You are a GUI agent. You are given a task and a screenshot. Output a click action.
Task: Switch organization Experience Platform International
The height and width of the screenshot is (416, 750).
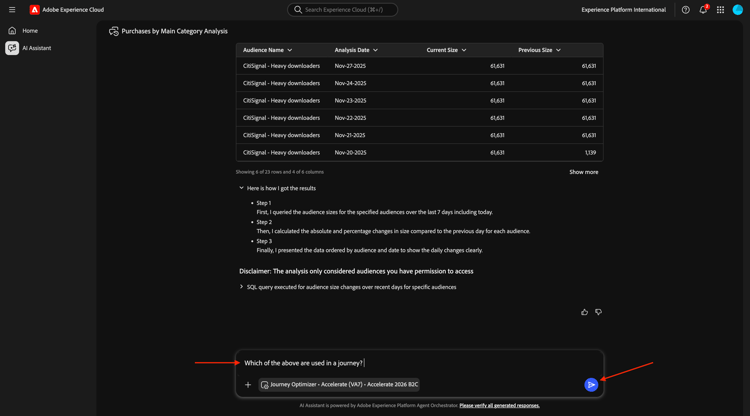point(623,10)
